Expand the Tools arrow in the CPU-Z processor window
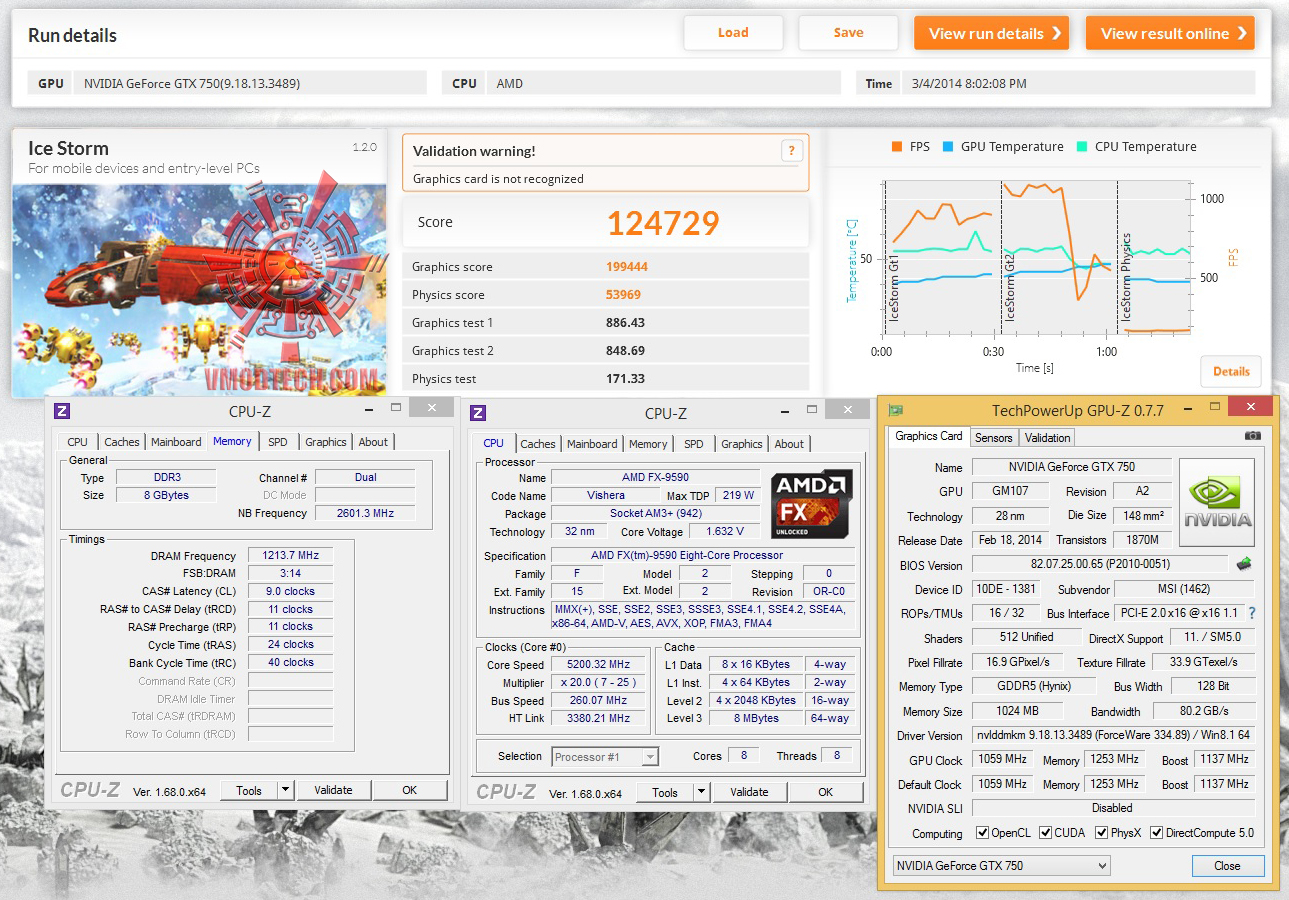Screen dimensions: 1289x900 point(701,793)
